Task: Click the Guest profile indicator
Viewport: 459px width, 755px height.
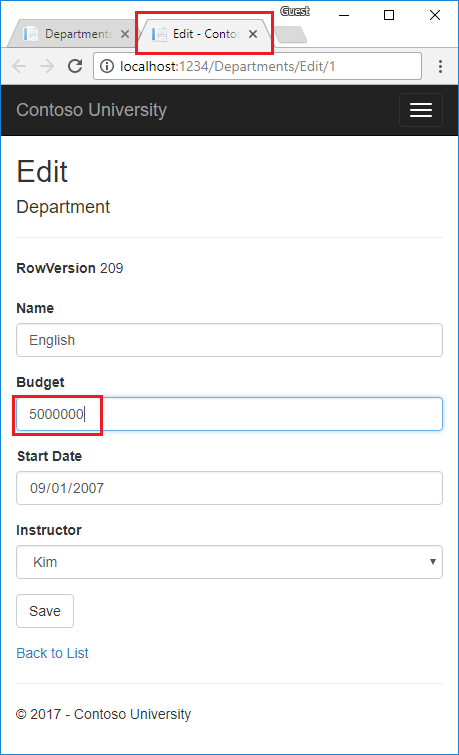Action: 295,11
